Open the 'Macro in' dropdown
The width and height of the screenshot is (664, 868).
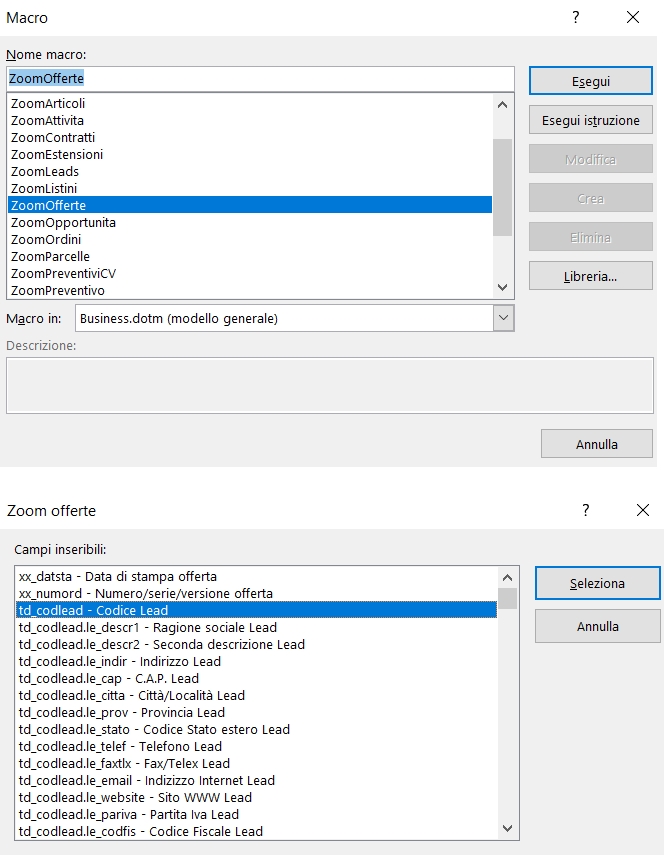point(503,318)
